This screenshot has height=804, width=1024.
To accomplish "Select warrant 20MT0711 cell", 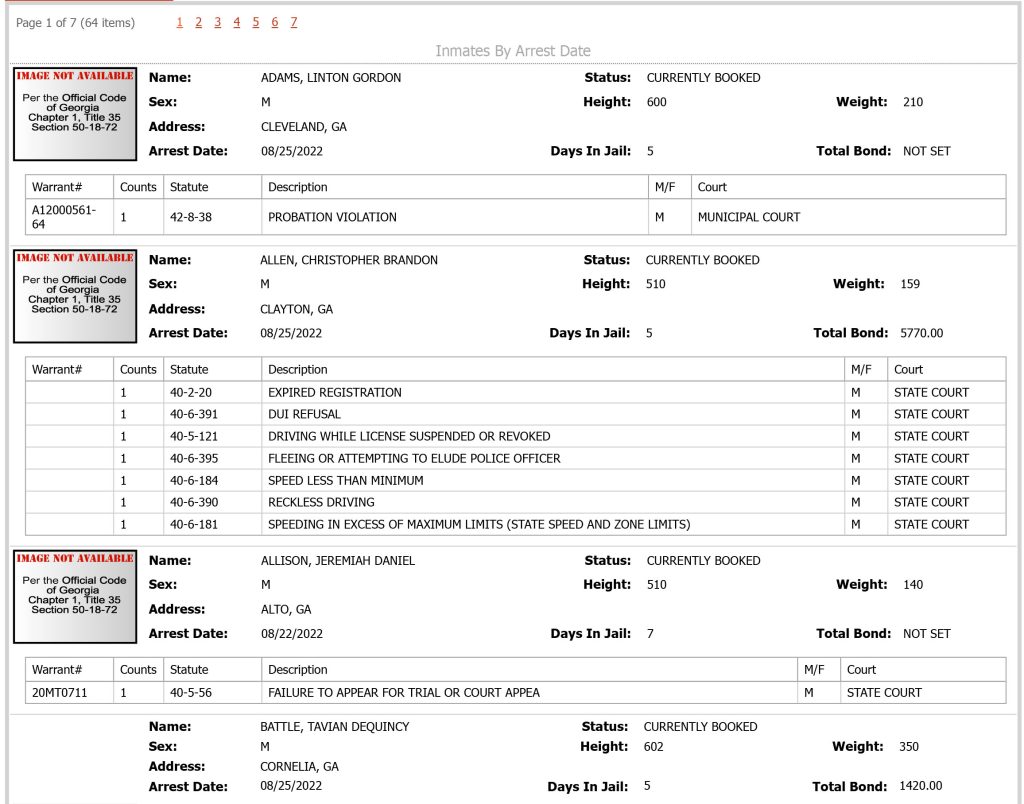I will coord(69,692).
